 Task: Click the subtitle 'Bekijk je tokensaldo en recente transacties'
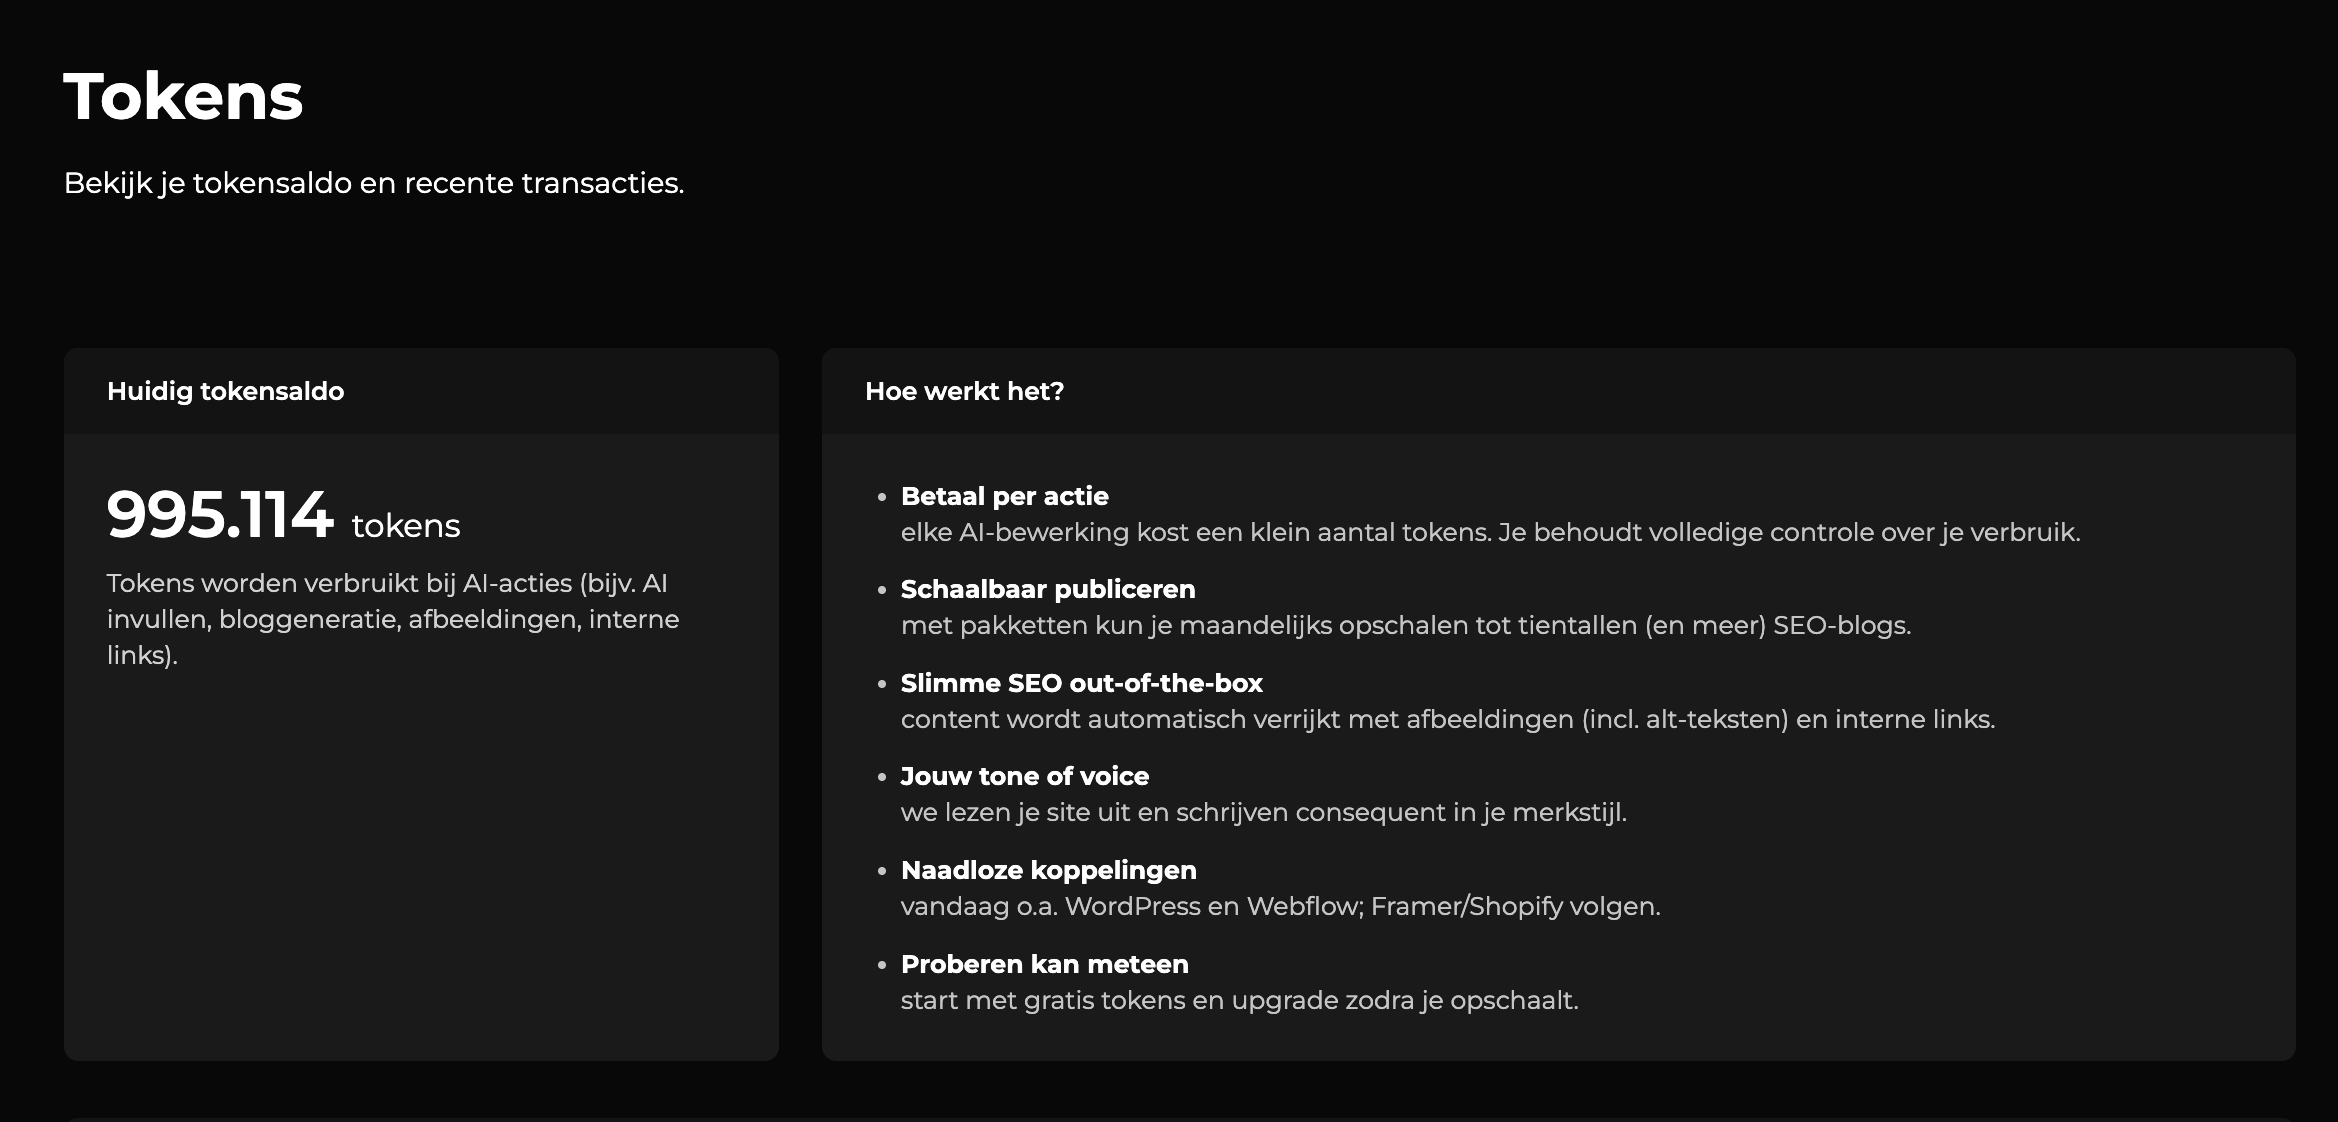click(373, 183)
